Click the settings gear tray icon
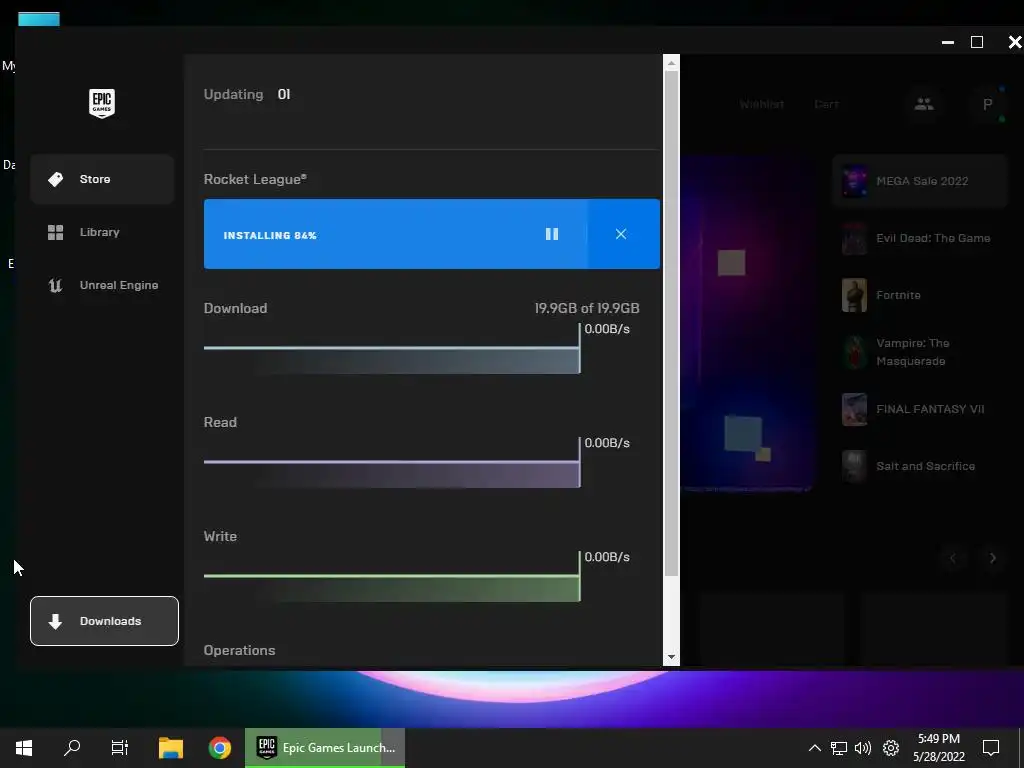Screen dimensions: 1024x768 point(891,748)
